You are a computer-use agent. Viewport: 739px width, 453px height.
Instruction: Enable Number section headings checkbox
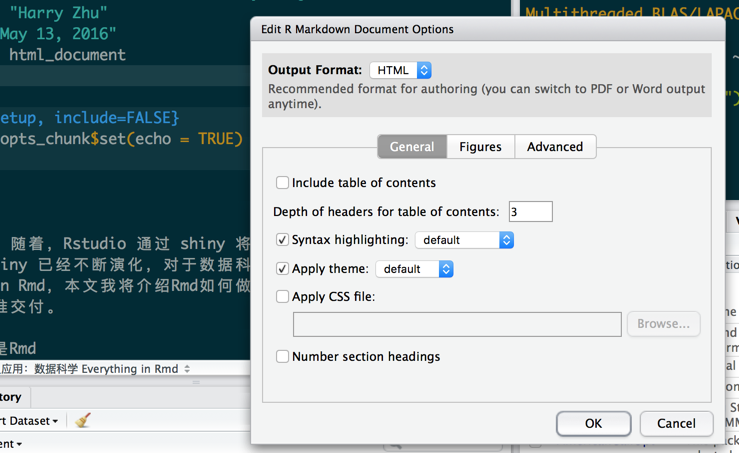(282, 356)
